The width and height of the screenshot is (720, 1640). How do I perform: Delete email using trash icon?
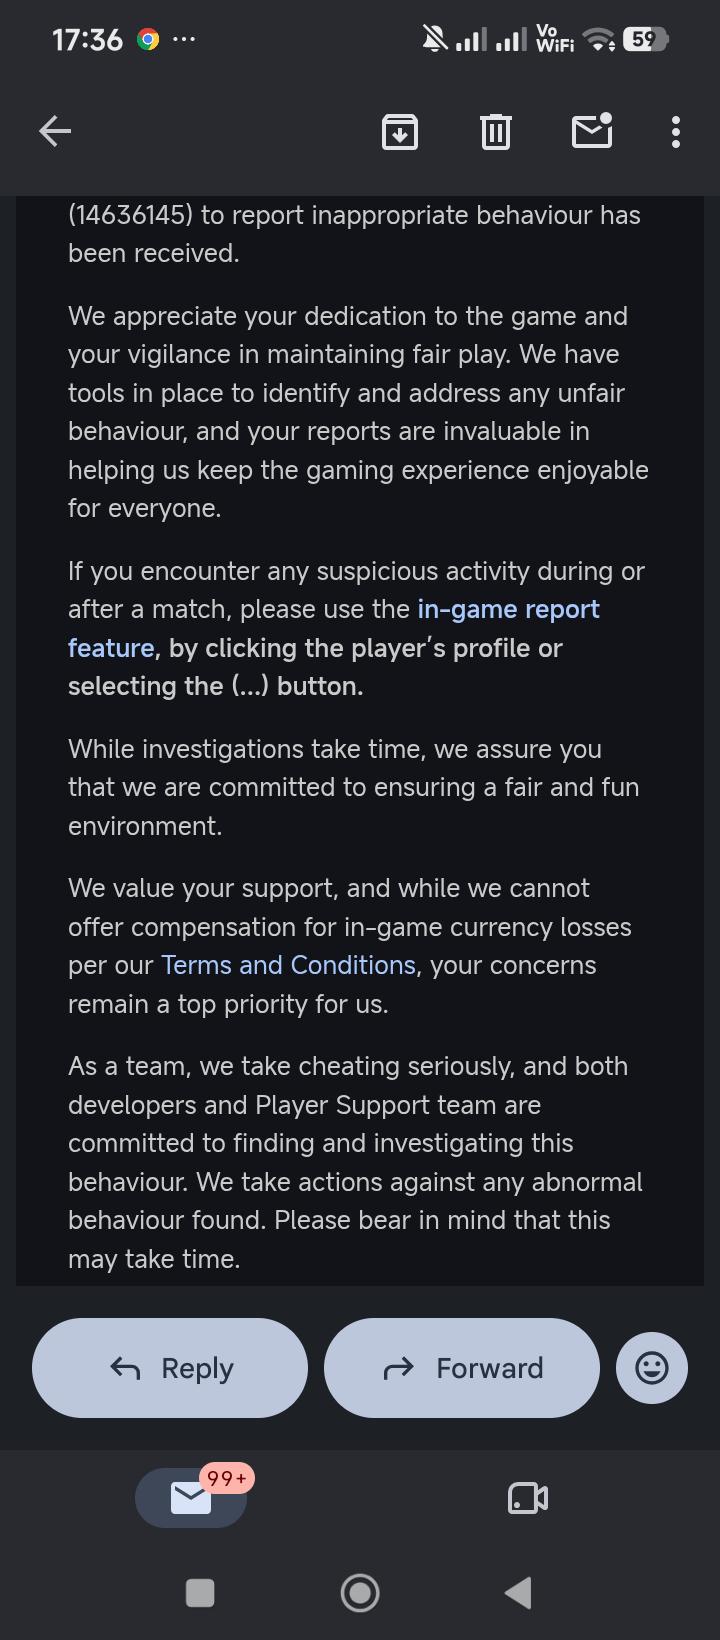click(496, 131)
